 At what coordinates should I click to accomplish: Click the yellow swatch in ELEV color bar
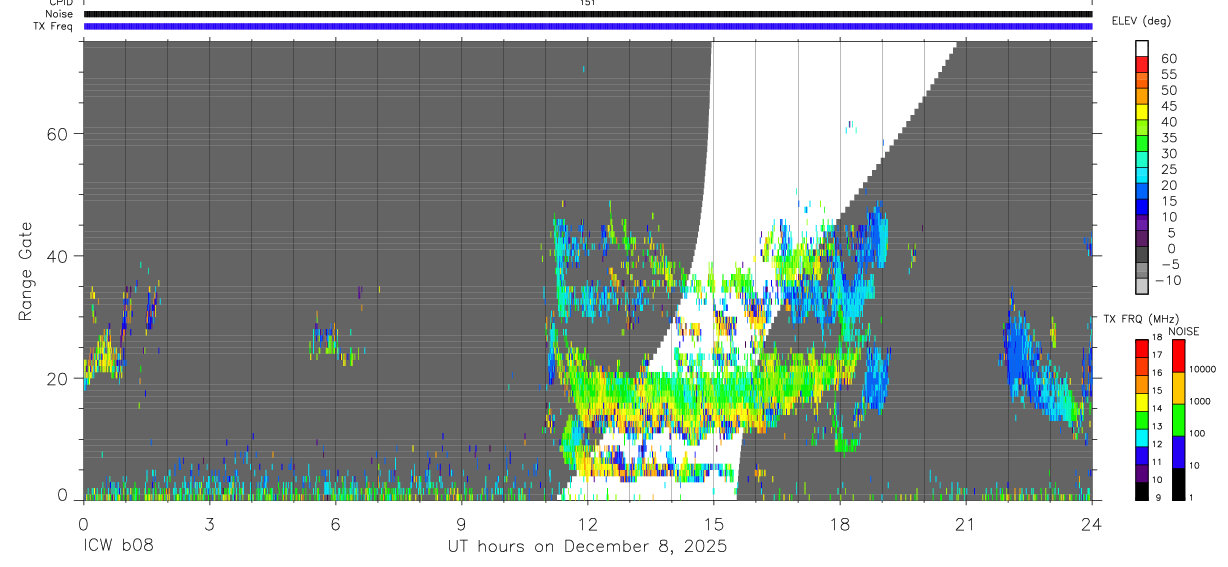coord(1141,113)
